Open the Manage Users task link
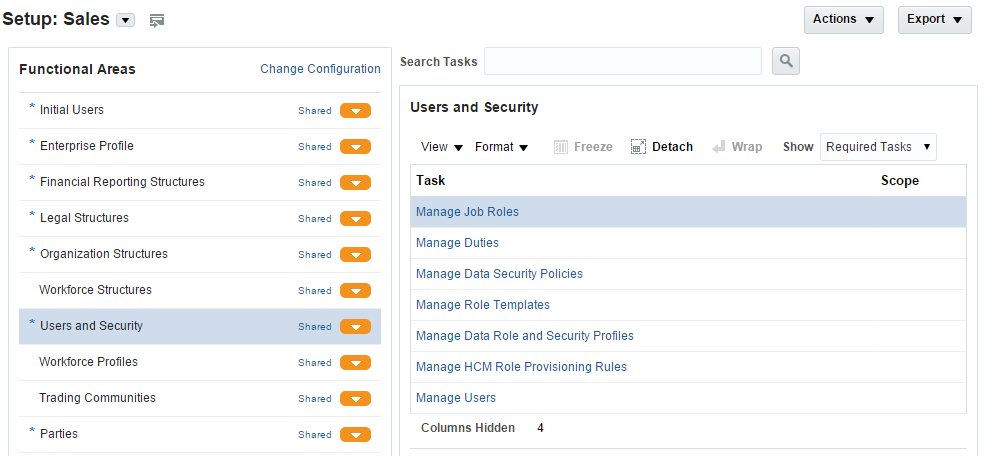Image resolution: width=988 pixels, height=456 pixels. pyautogui.click(x=456, y=398)
